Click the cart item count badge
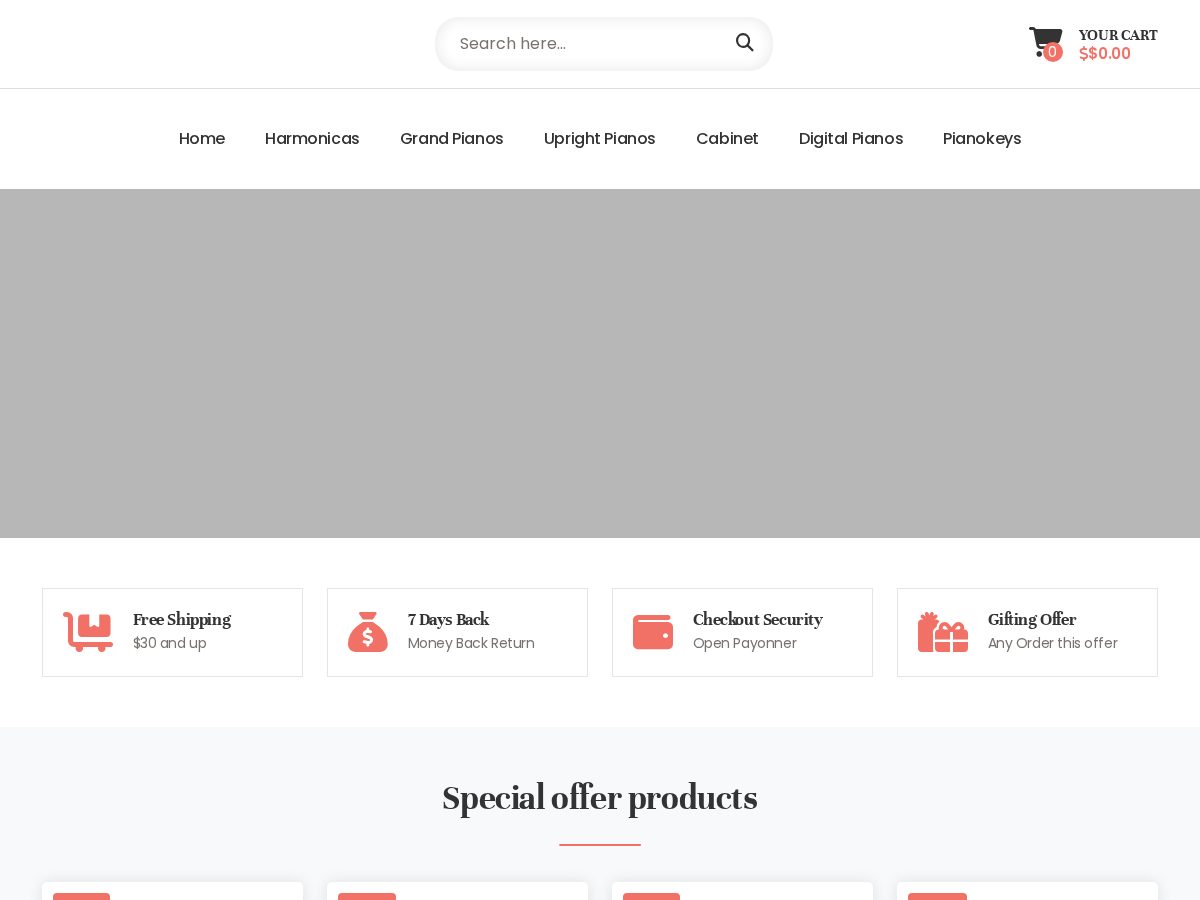The height and width of the screenshot is (900, 1200). pyautogui.click(x=1052, y=52)
